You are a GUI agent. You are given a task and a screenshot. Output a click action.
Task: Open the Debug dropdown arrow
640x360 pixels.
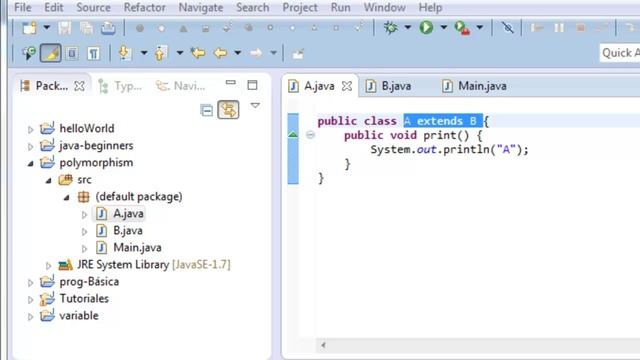[x=407, y=27]
